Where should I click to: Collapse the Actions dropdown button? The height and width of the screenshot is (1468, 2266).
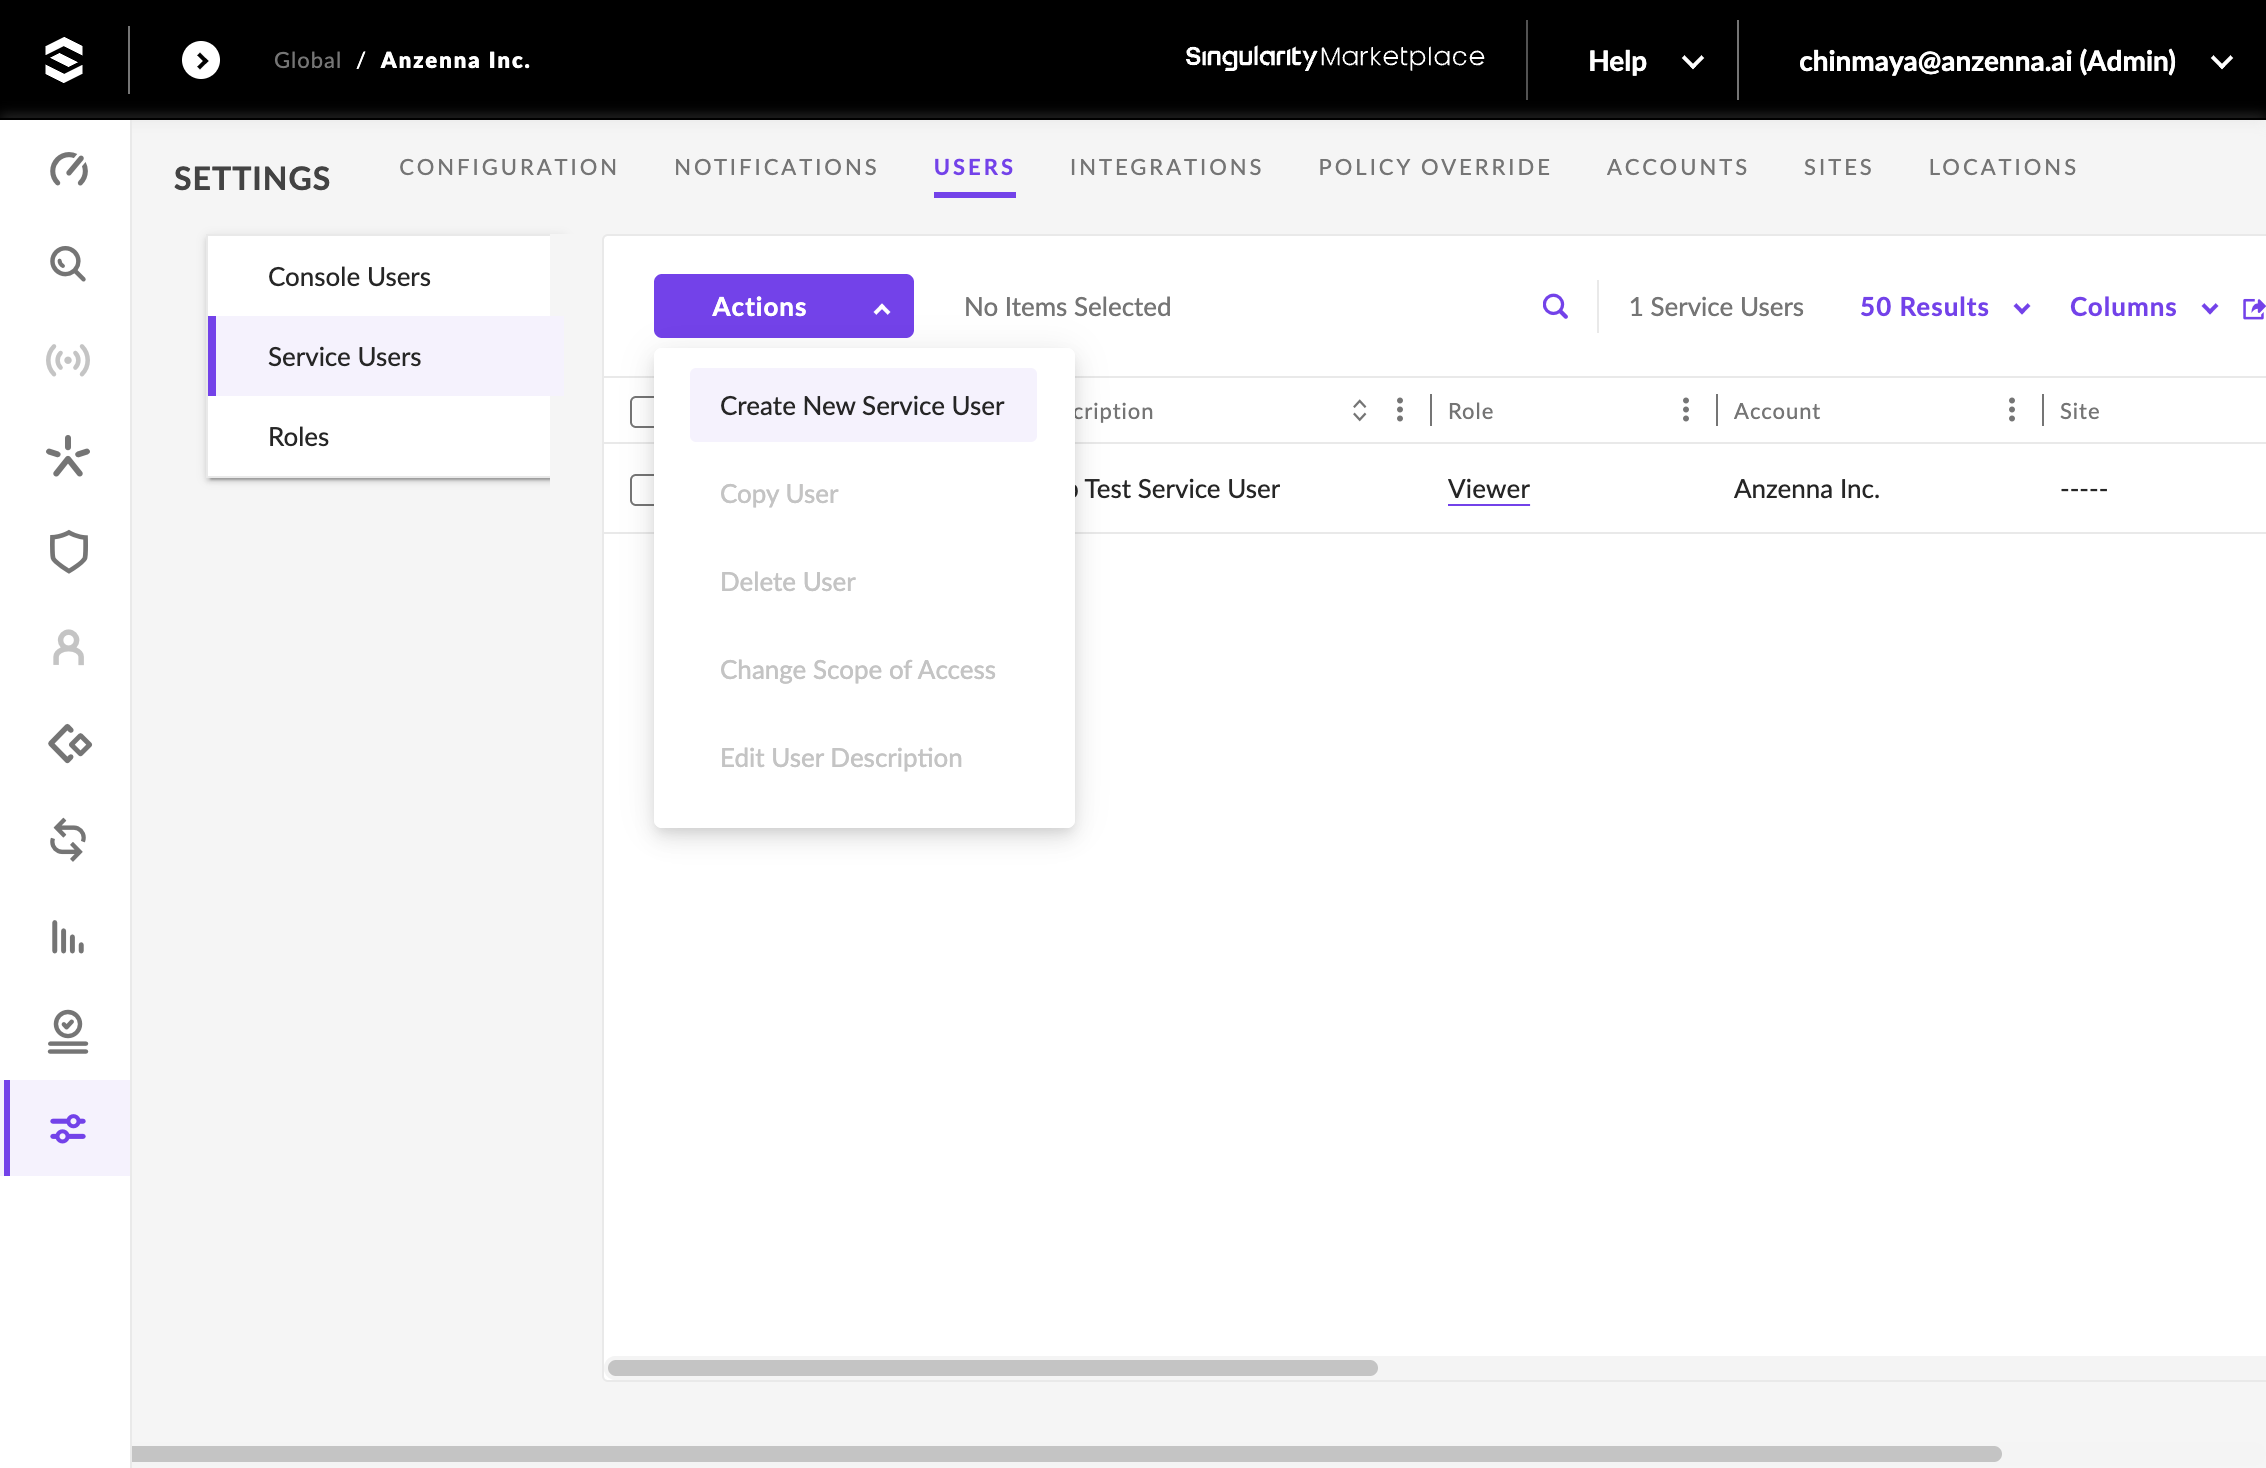point(783,306)
